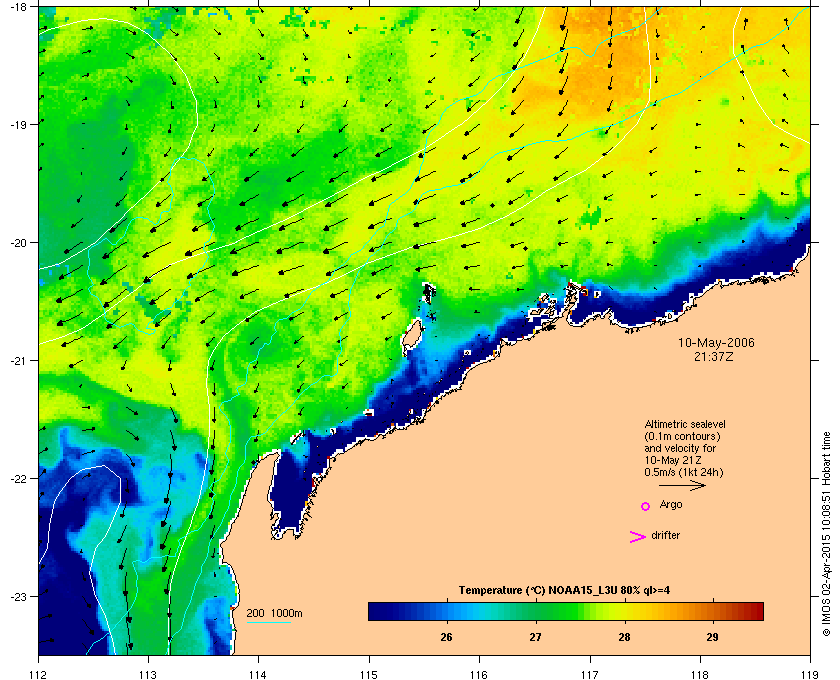Click the colorbar tick label 26
The image size is (840, 680).
pyautogui.click(x=446, y=637)
